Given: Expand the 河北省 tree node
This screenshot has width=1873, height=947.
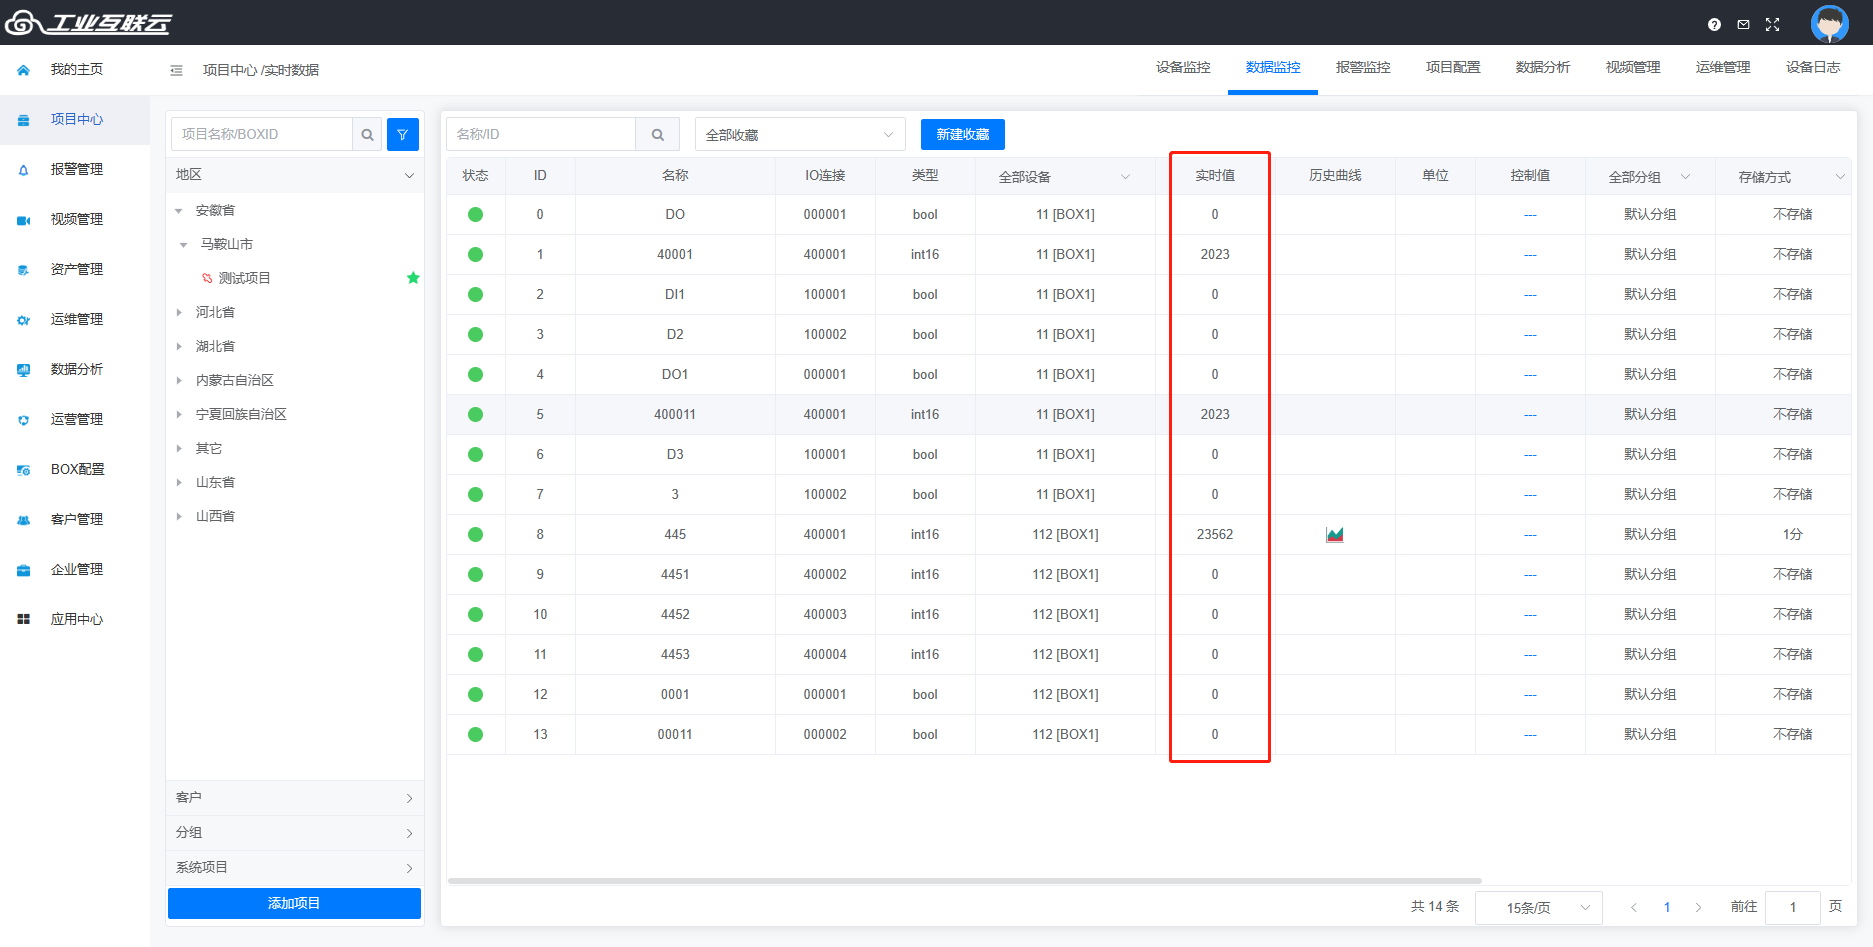Looking at the screenshot, I should pyautogui.click(x=179, y=313).
